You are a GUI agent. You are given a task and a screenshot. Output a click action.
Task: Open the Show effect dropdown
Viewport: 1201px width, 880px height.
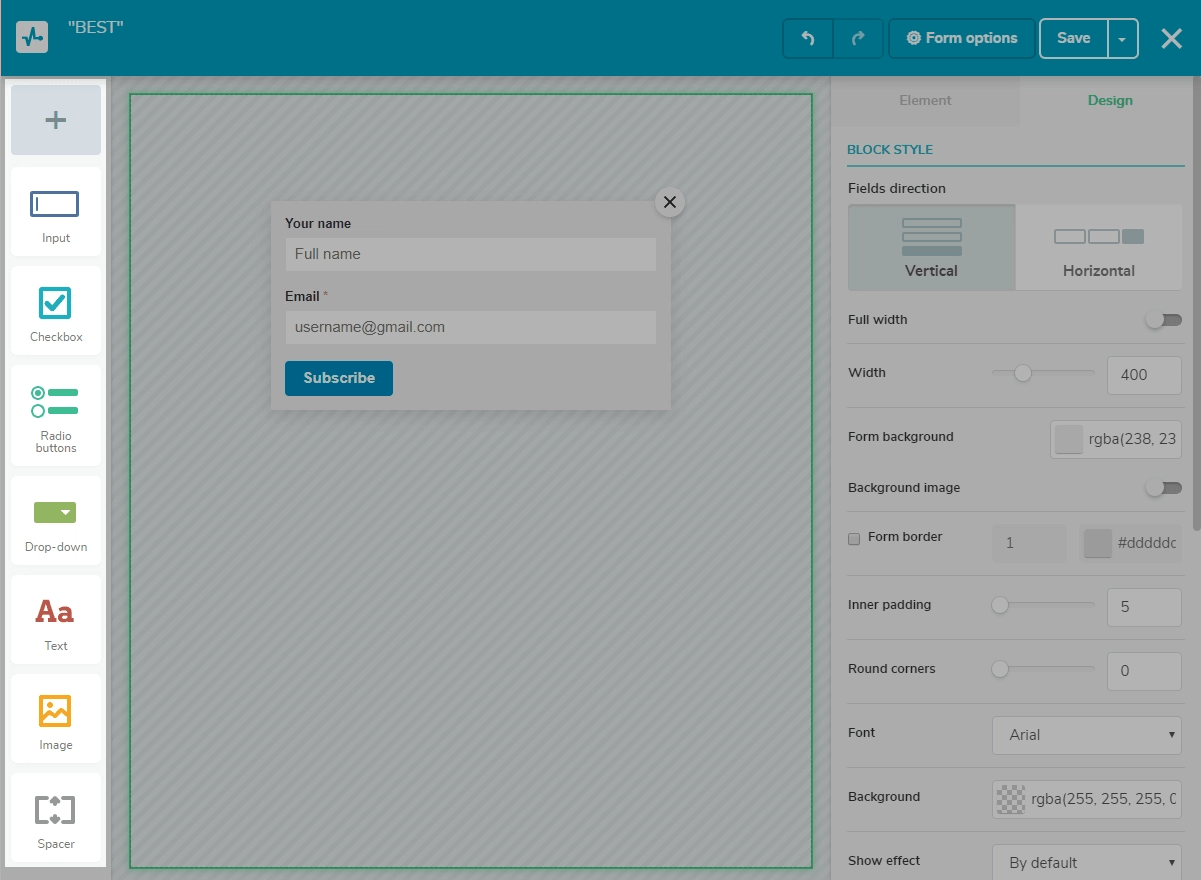click(x=1087, y=863)
